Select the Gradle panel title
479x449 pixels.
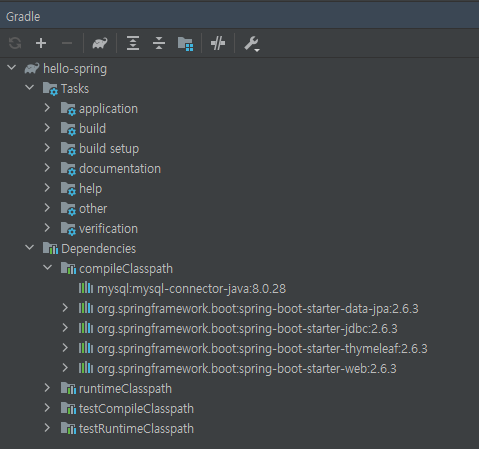(23, 17)
